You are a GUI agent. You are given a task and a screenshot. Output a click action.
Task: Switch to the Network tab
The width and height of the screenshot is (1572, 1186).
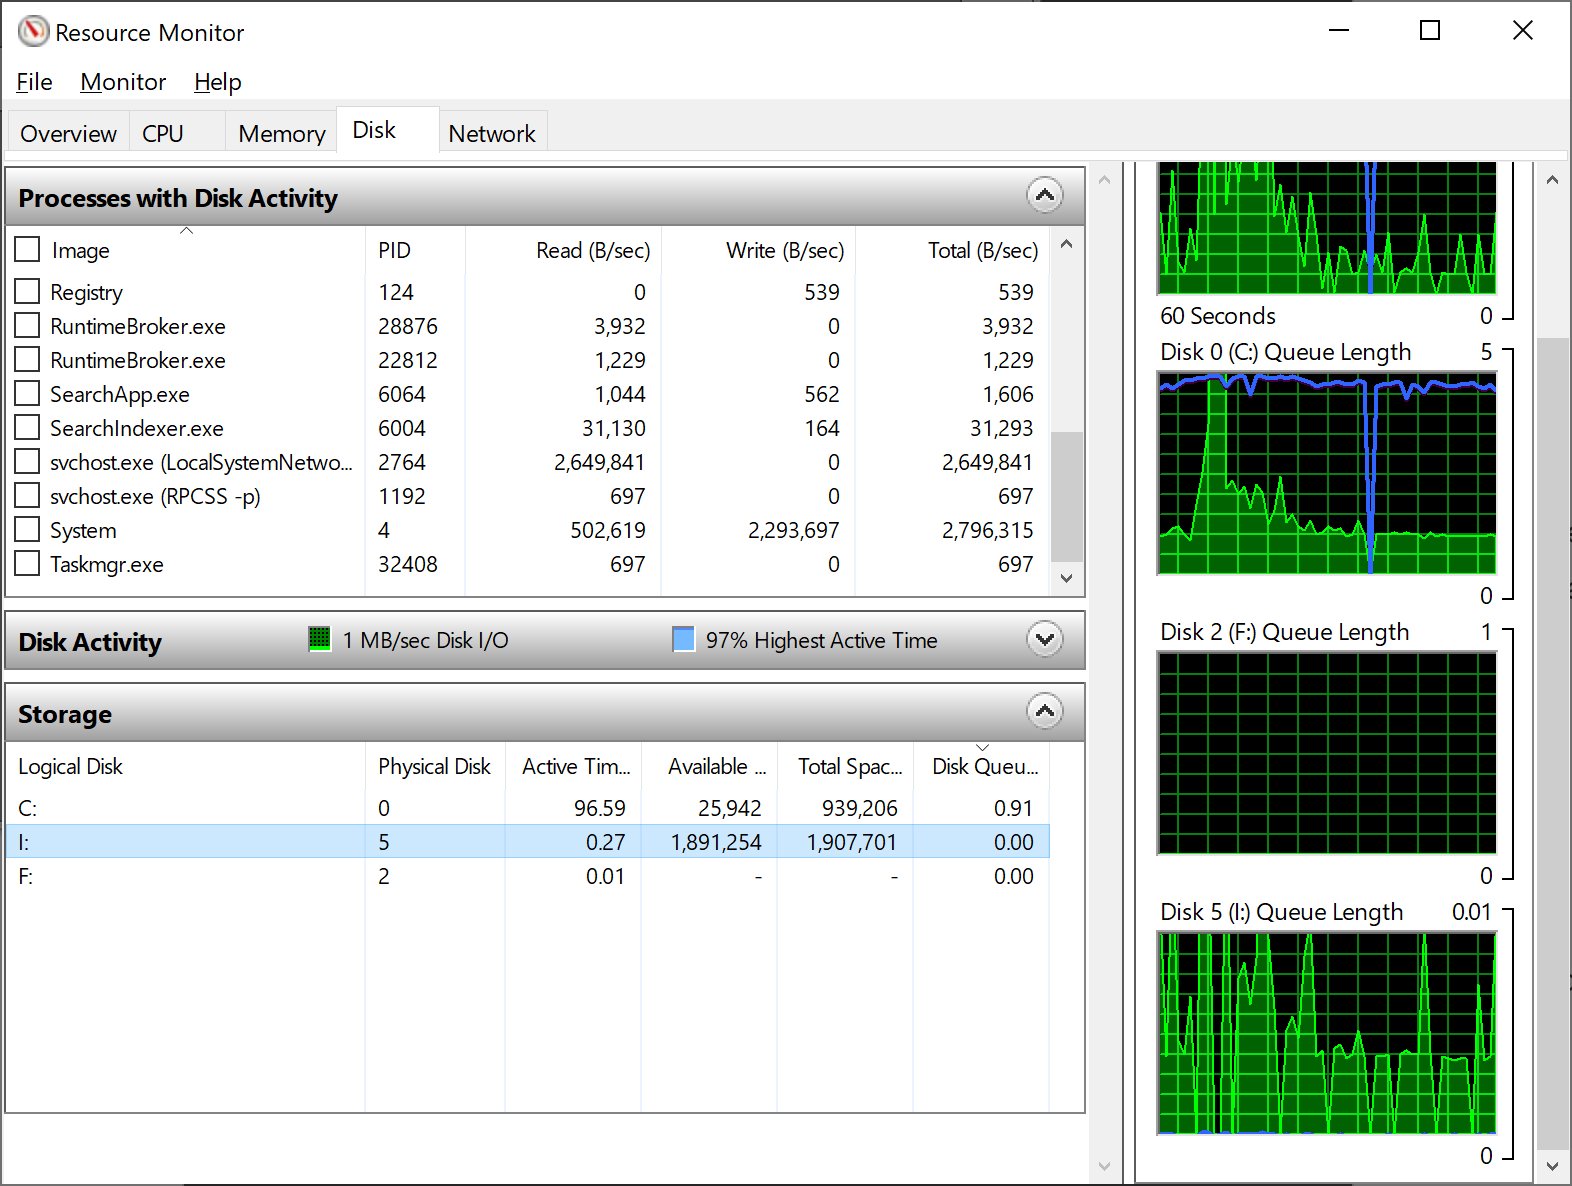(492, 133)
